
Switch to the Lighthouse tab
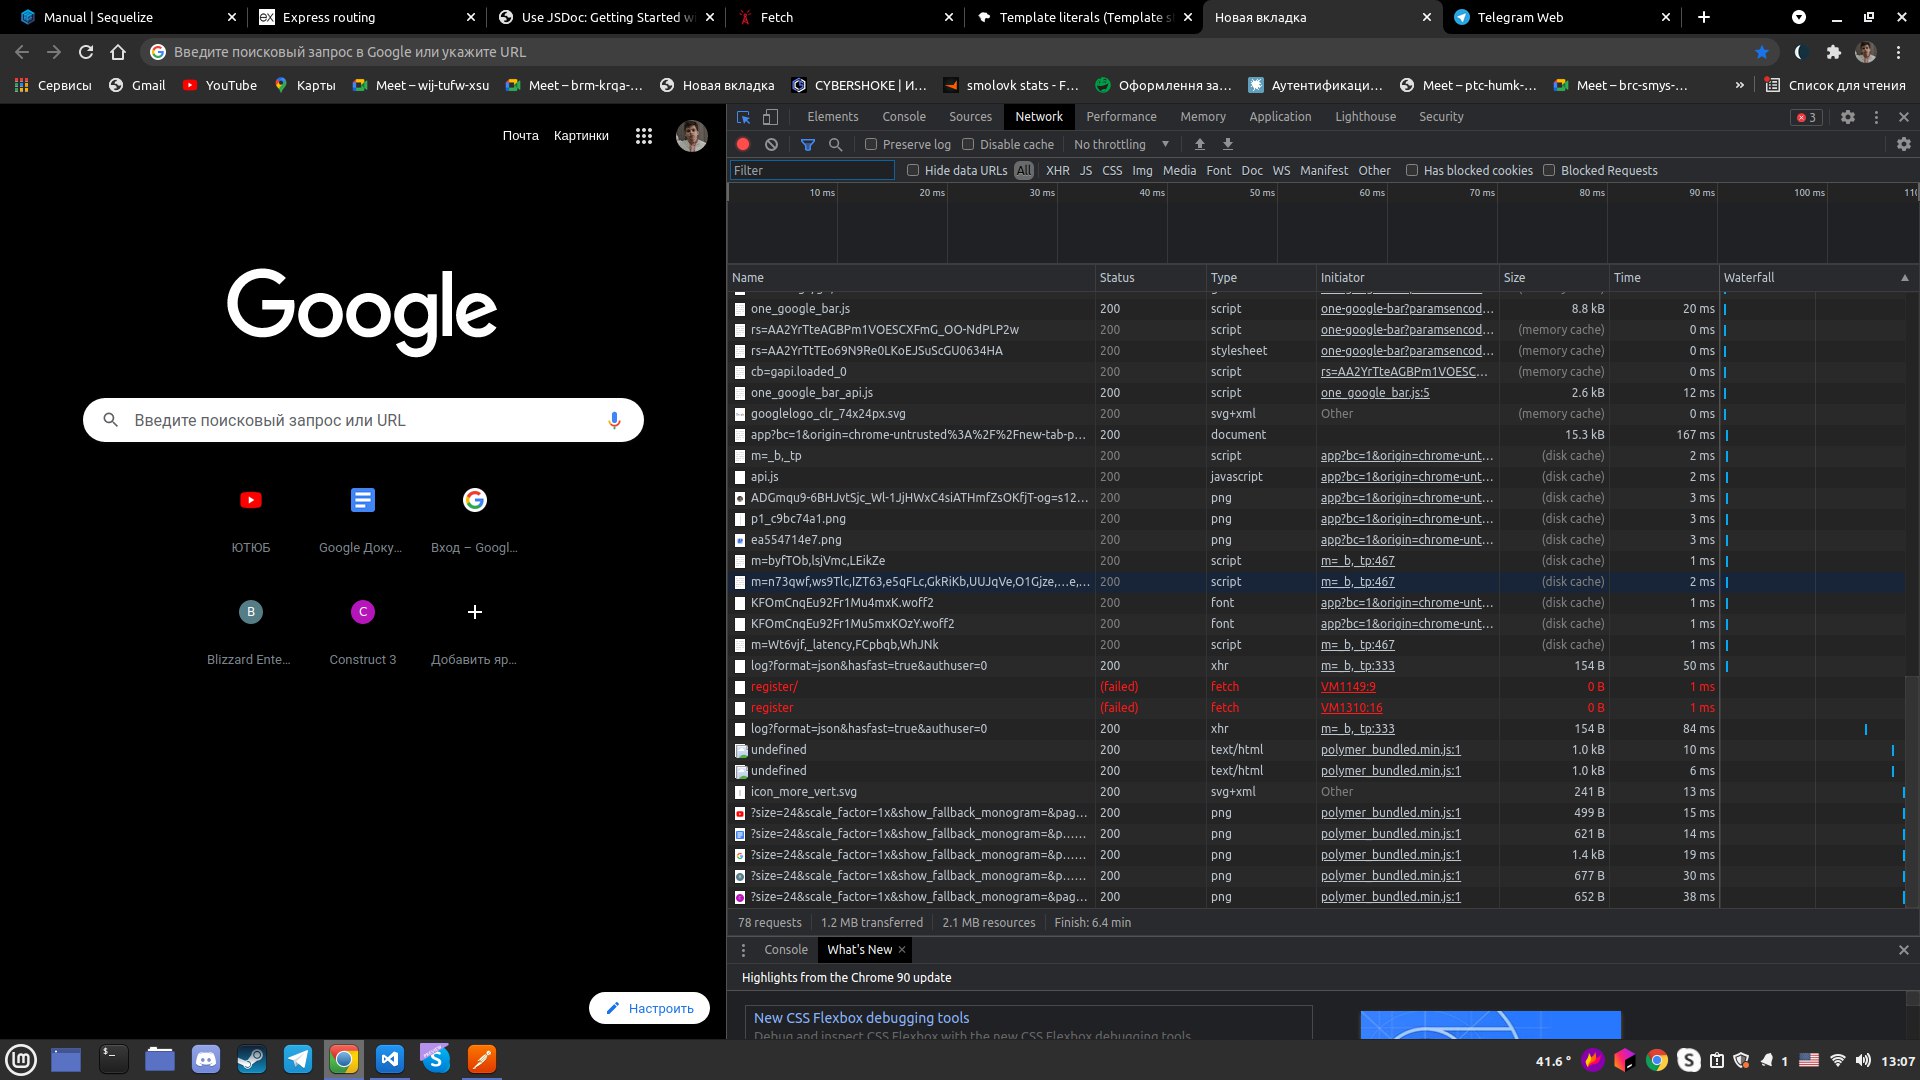click(1365, 117)
